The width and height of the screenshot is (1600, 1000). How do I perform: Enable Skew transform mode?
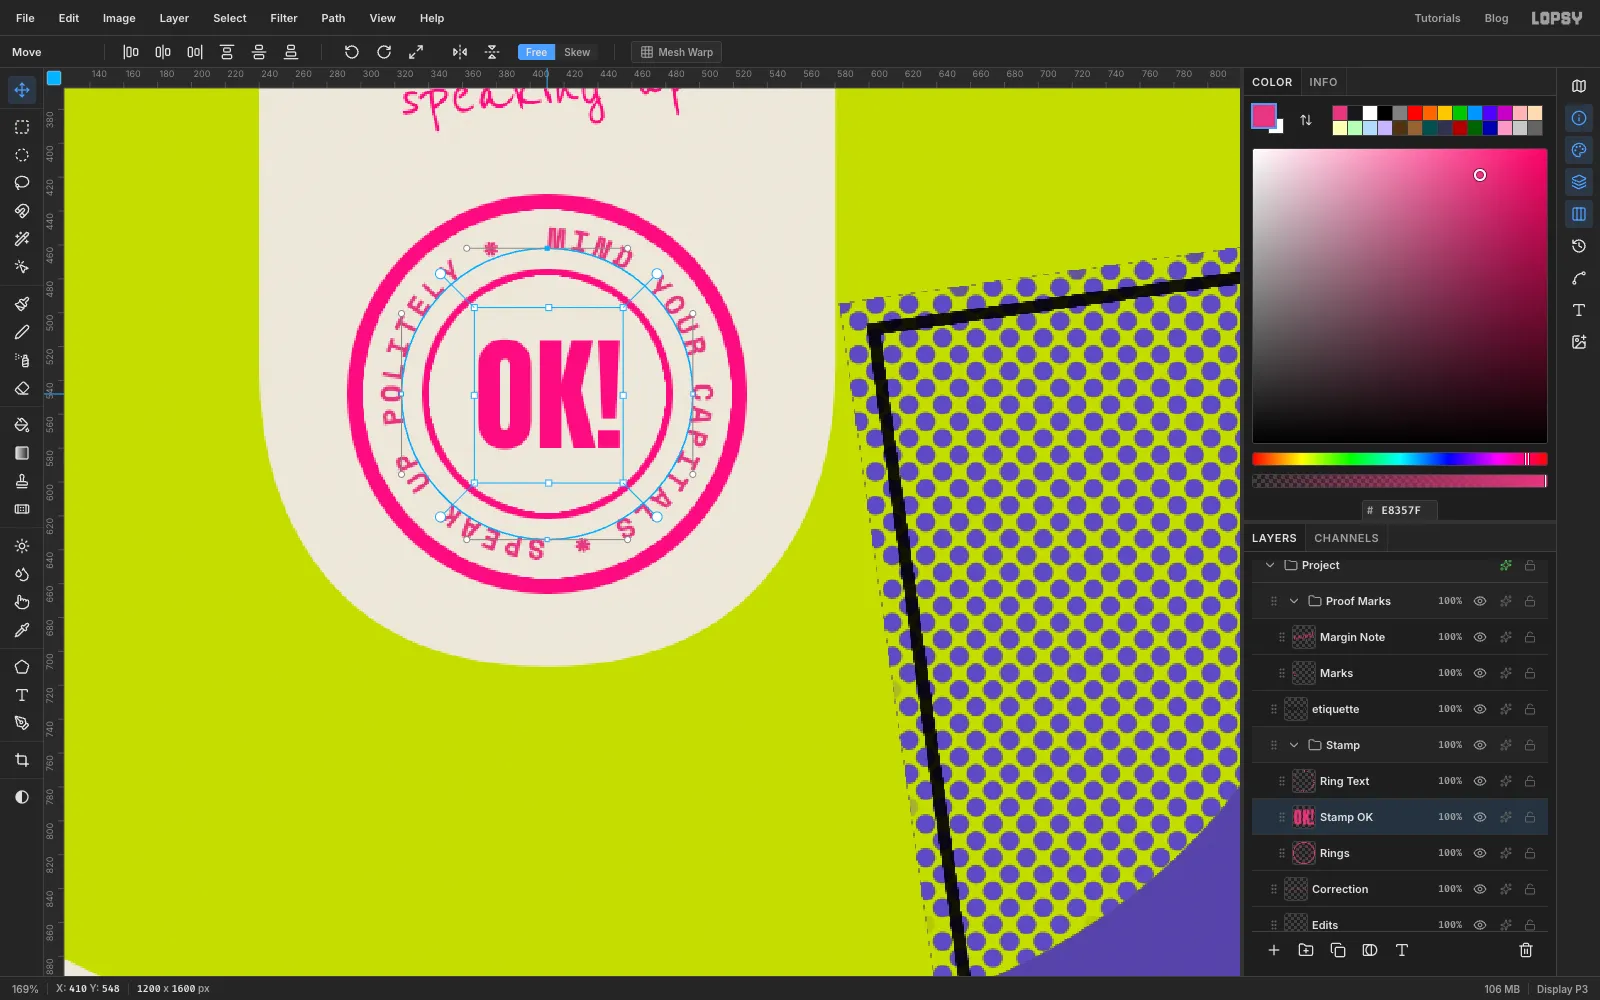[x=577, y=52]
